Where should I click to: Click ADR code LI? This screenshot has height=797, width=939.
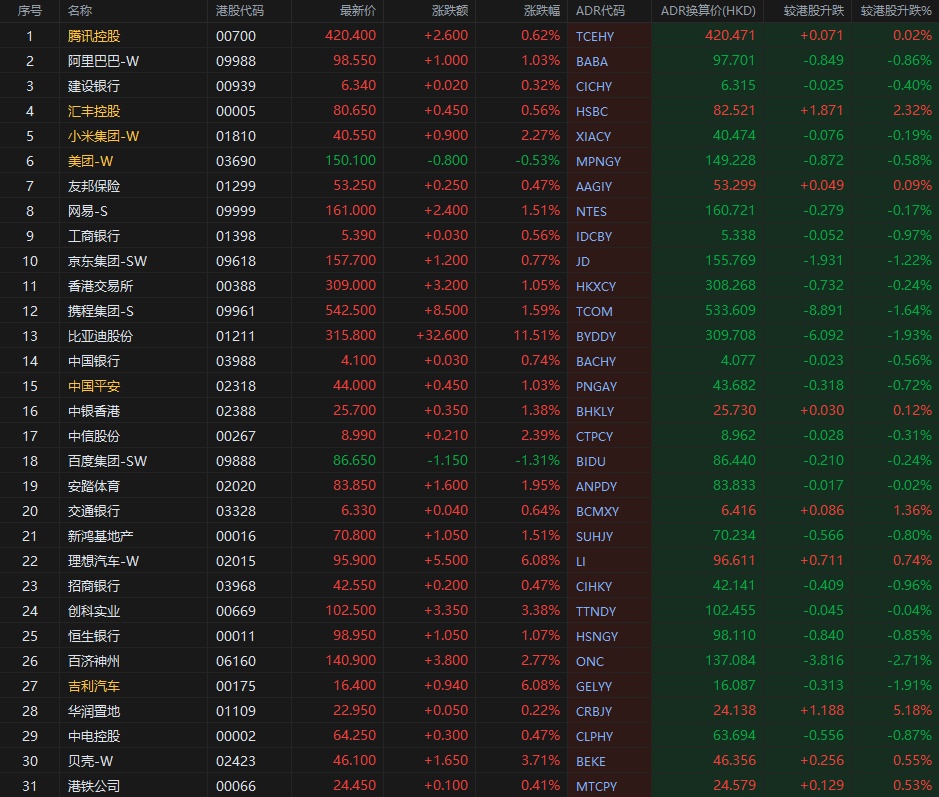[x=580, y=562]
